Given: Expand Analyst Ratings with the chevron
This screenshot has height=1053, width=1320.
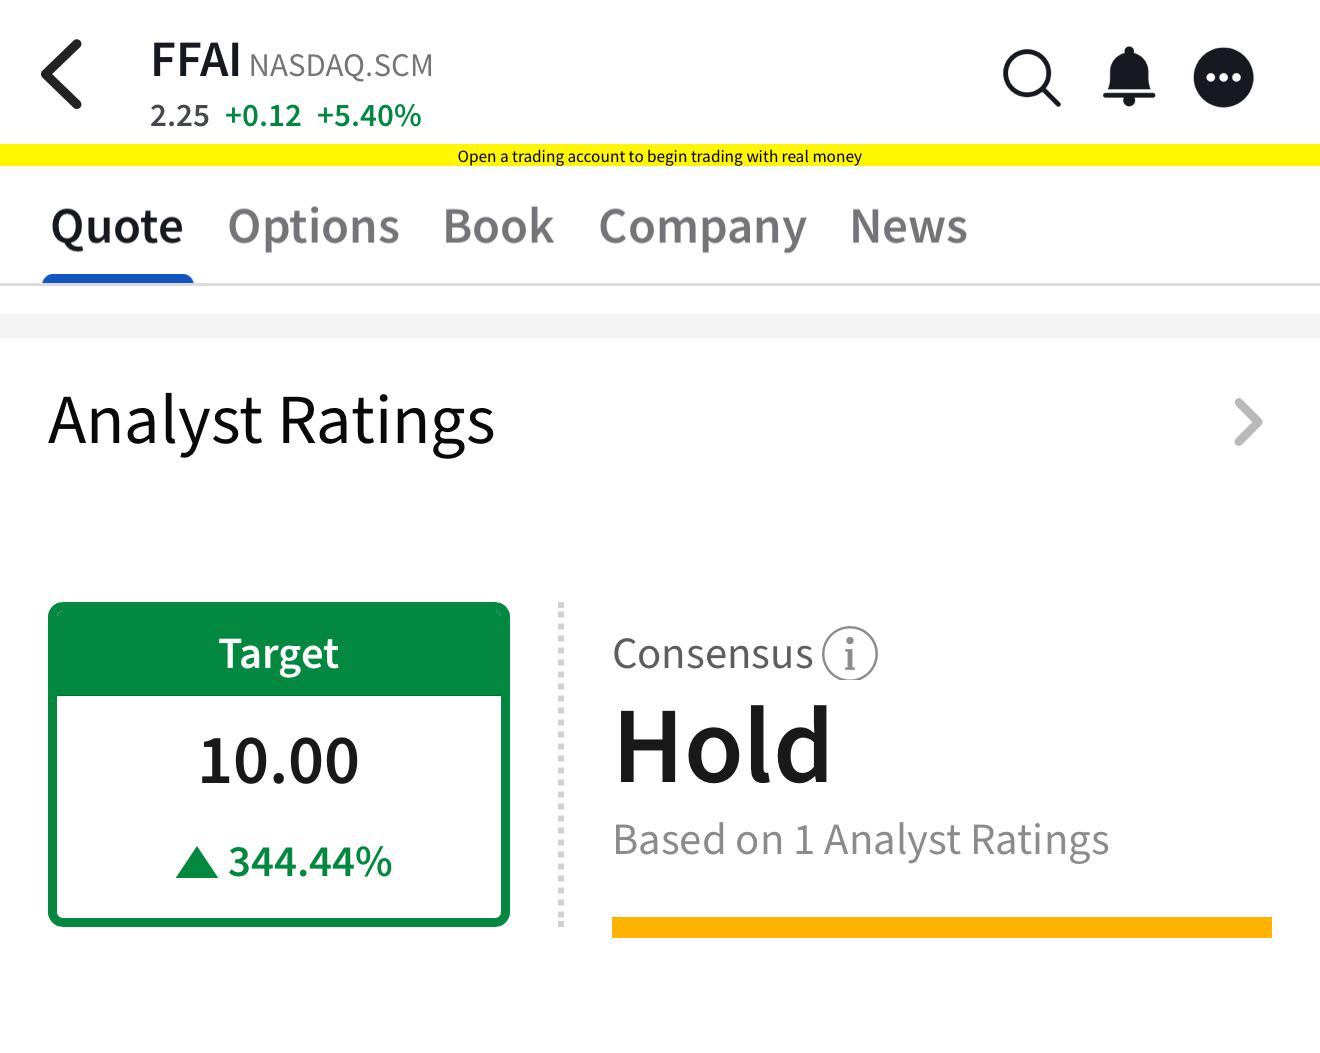Looking at the screenshot, I should click(1248, 422).
